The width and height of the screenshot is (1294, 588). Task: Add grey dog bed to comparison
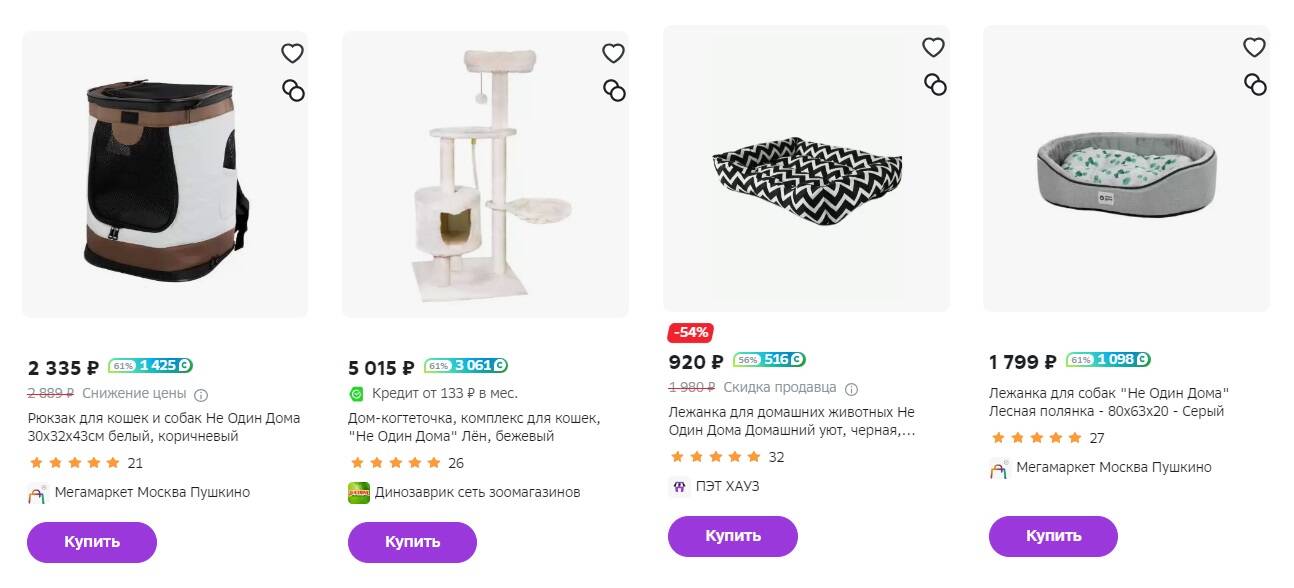(x=1255, y=85)
